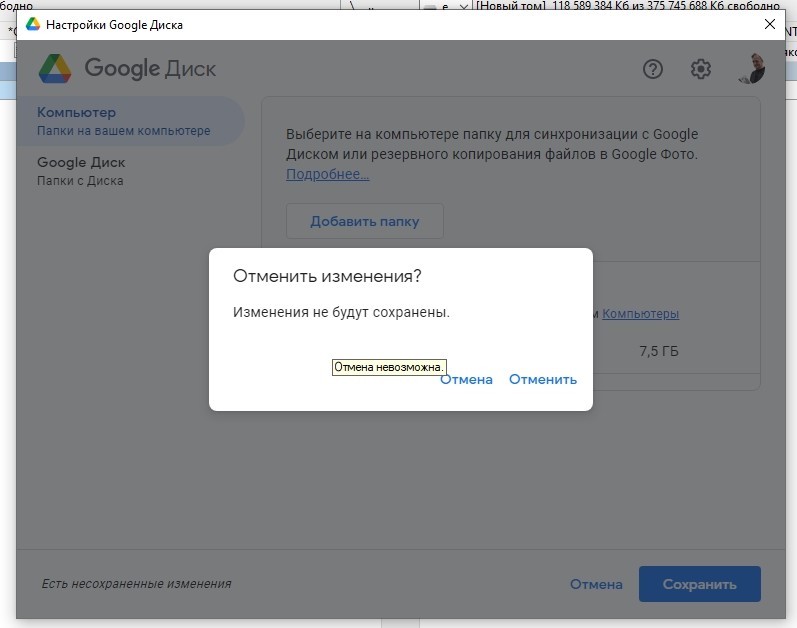Image resolution: width=797 pixels, height=628 pixels.
Task: Close the Google Drive settings window
Action: coord(770,24)
